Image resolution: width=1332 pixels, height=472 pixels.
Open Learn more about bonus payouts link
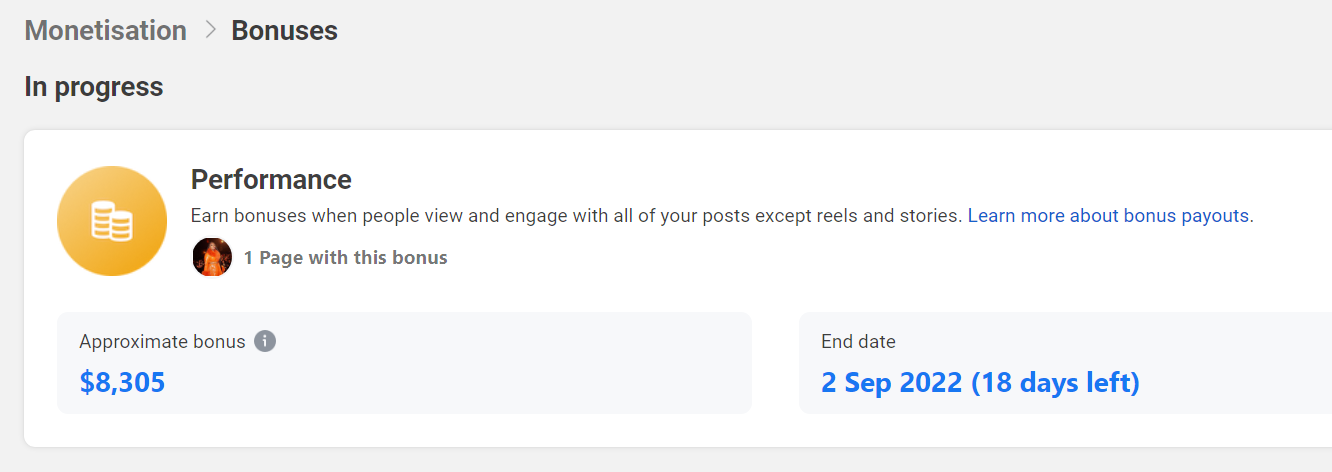pos(1110,216)
